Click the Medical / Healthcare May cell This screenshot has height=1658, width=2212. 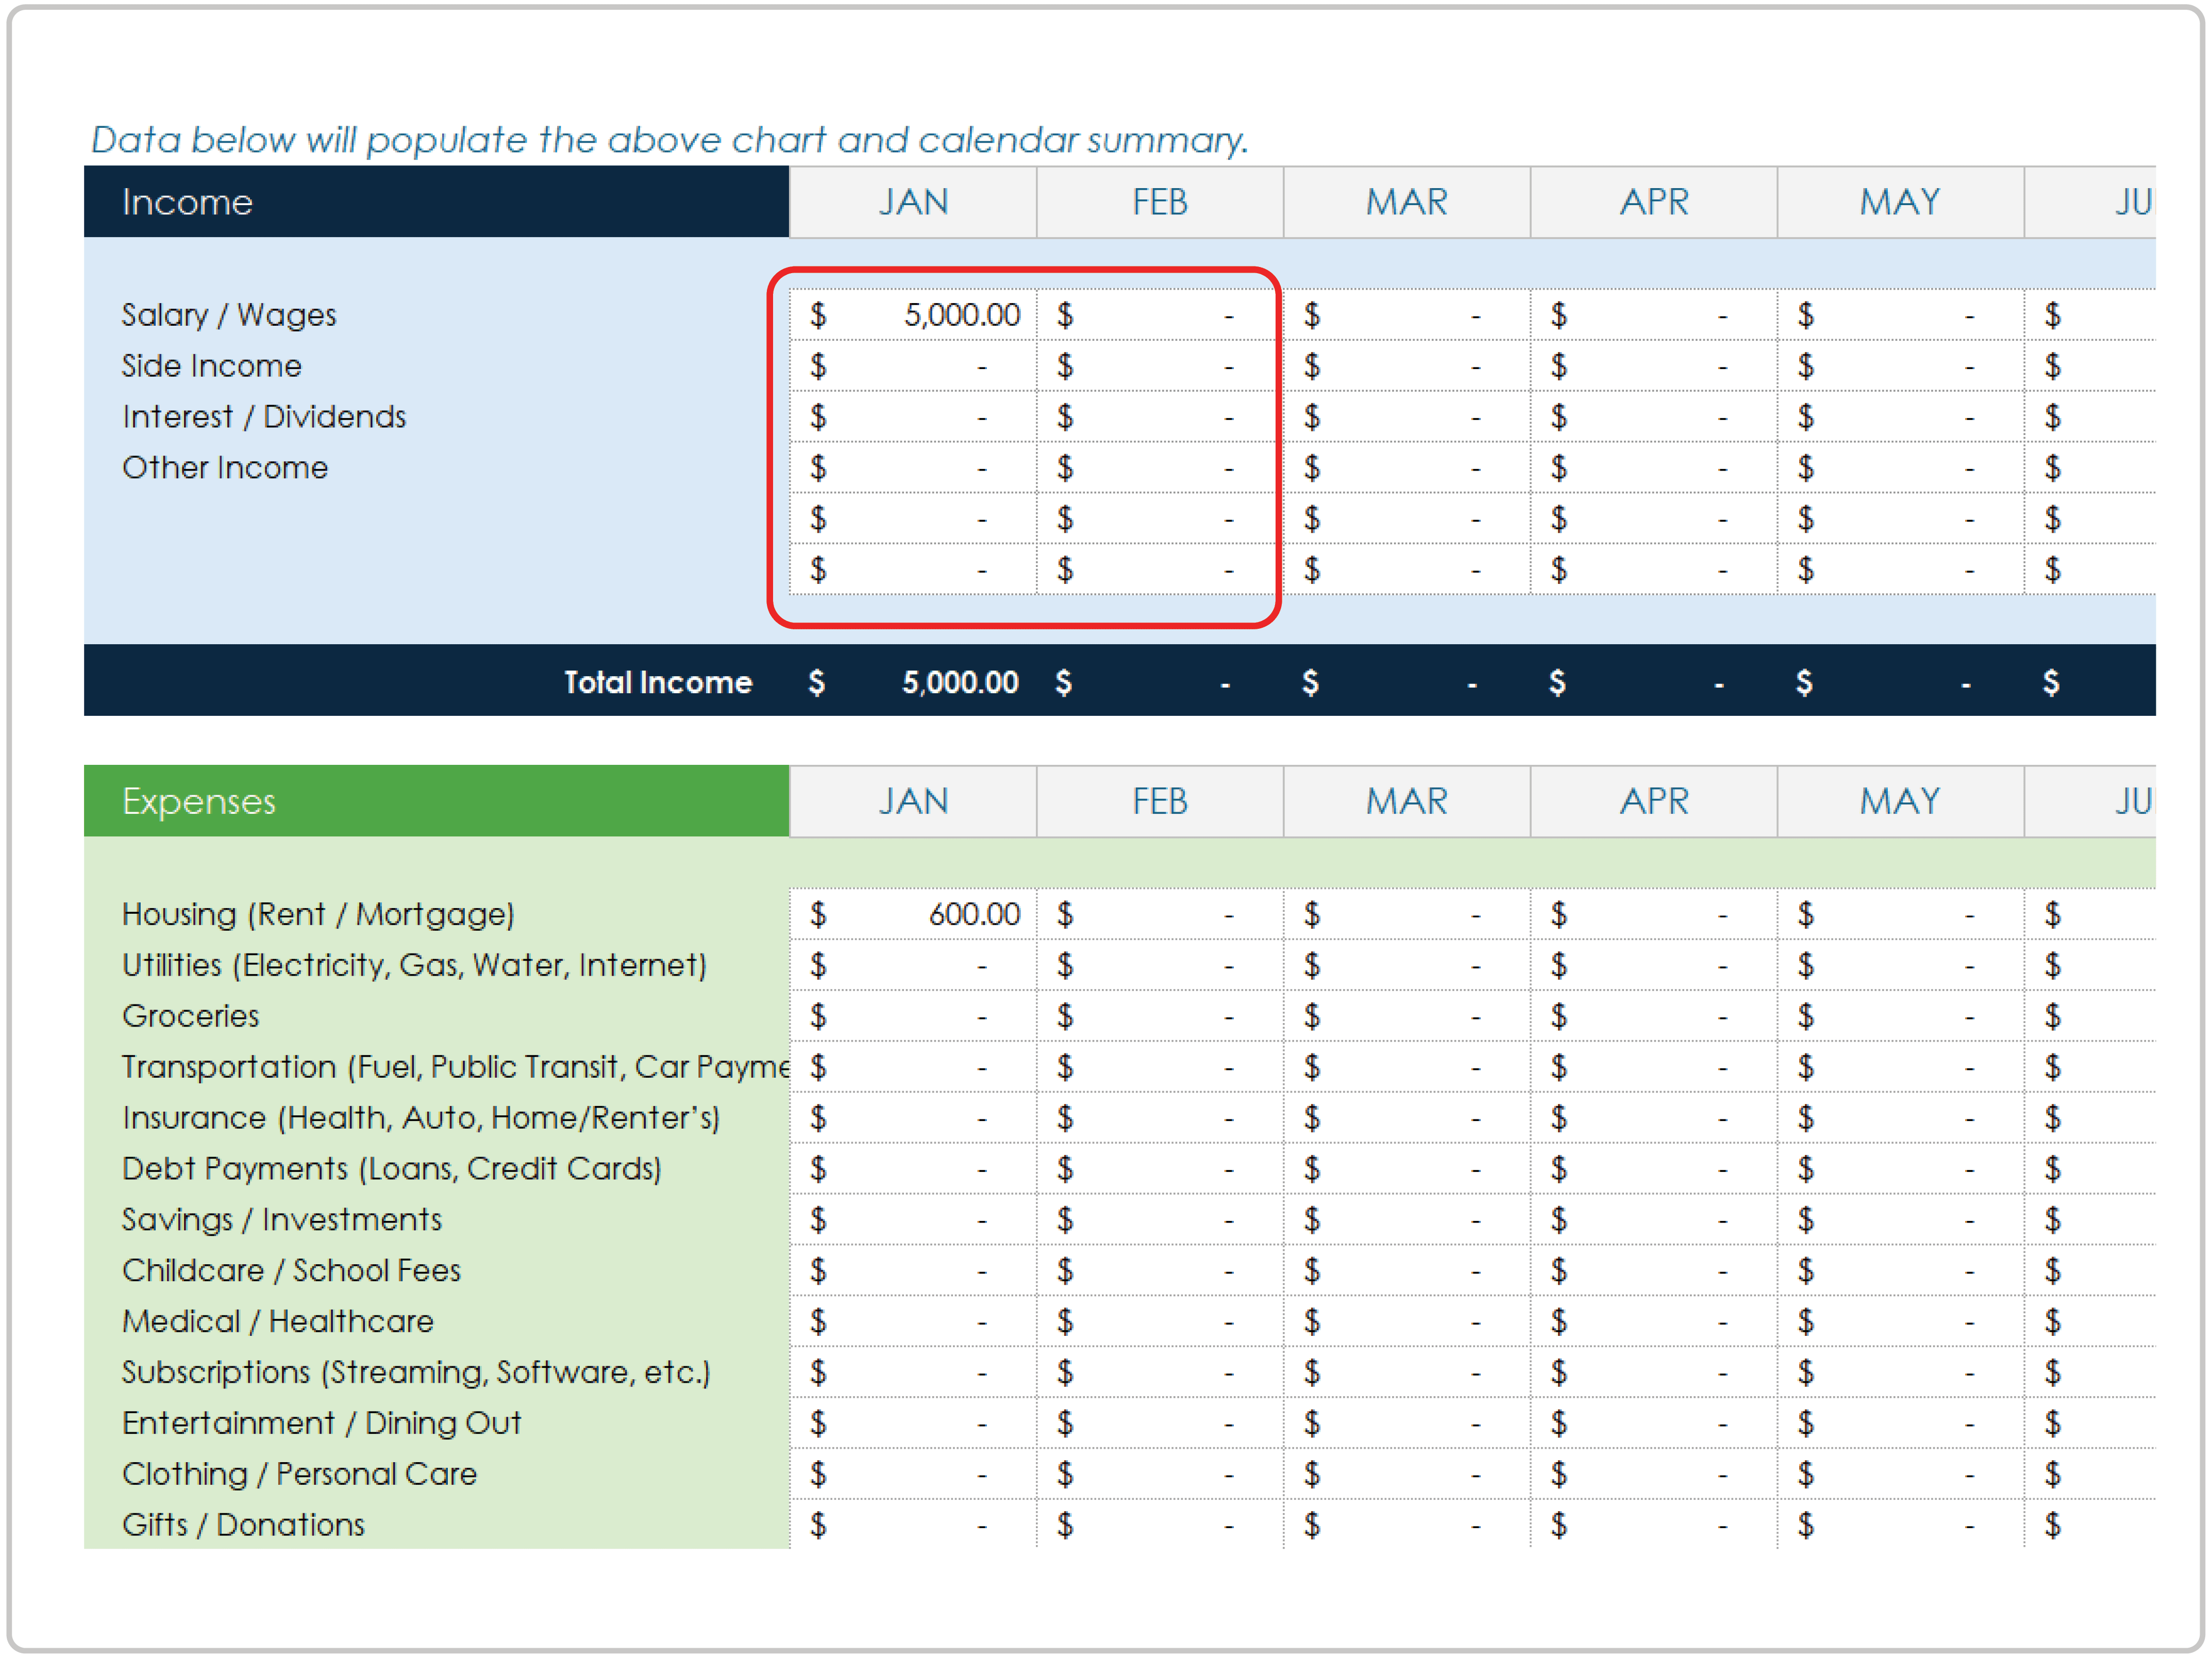point(1900,1322)
